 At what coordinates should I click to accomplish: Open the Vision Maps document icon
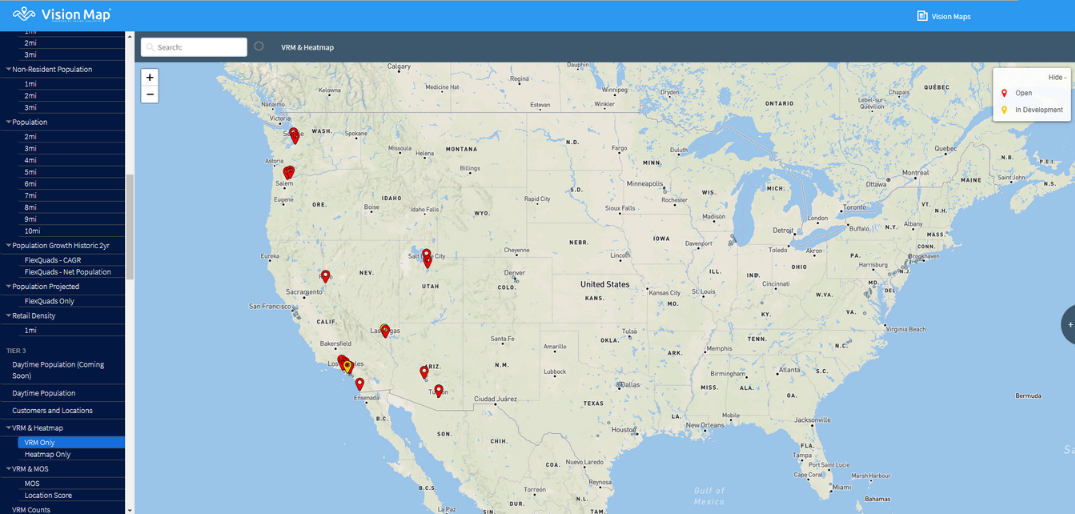[x=922, y=16]
